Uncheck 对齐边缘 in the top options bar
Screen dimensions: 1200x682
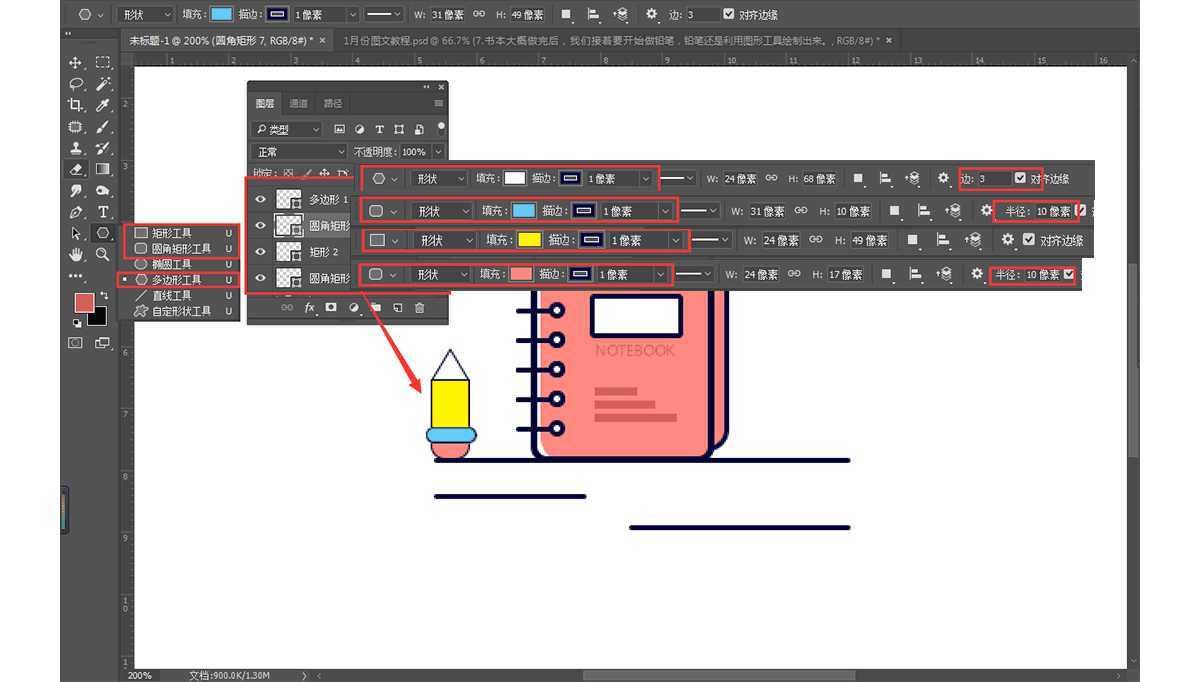click(729, 15)
